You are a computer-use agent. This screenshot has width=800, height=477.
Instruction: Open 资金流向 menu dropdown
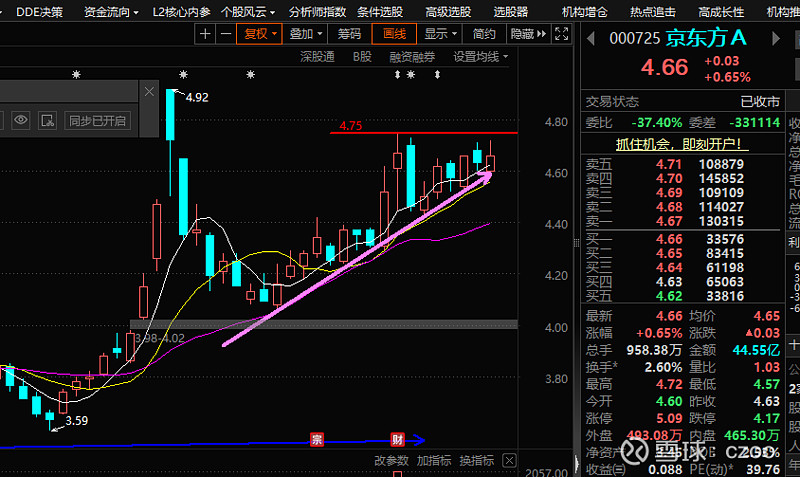(111, 12)
